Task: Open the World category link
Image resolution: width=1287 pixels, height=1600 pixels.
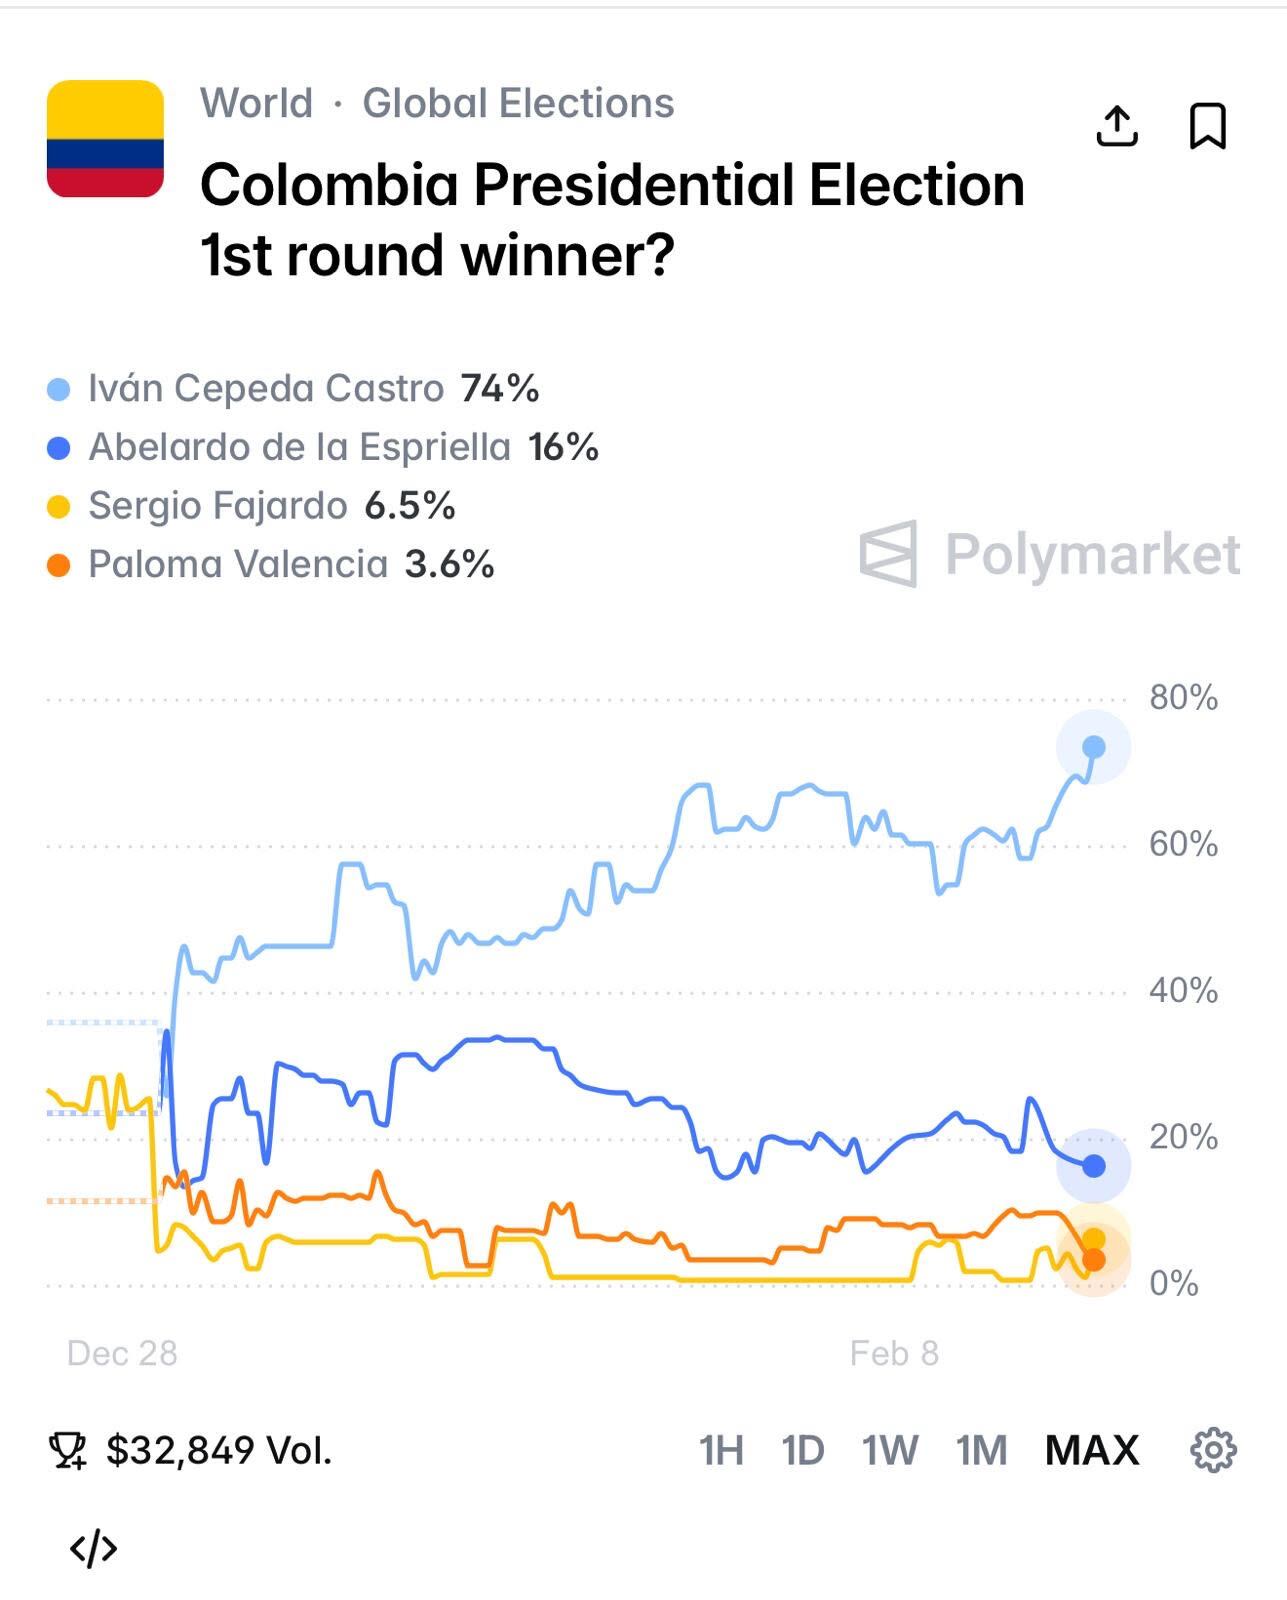Action: coord(256,103)
